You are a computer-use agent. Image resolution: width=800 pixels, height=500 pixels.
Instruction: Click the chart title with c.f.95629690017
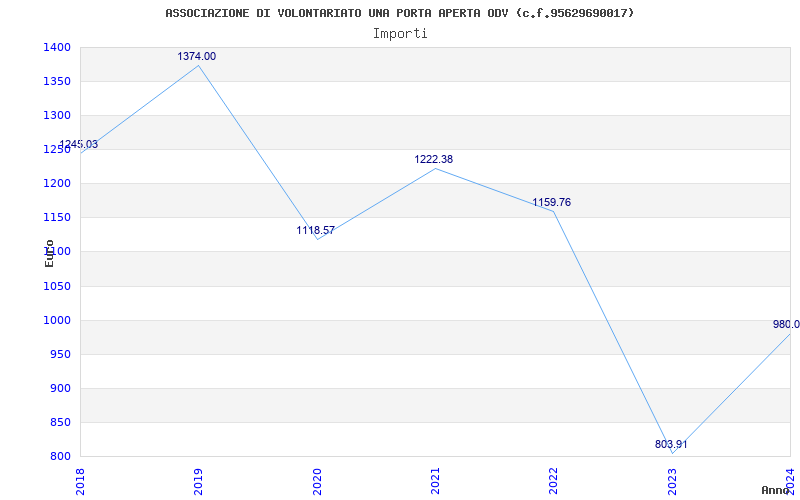point(399,13)
